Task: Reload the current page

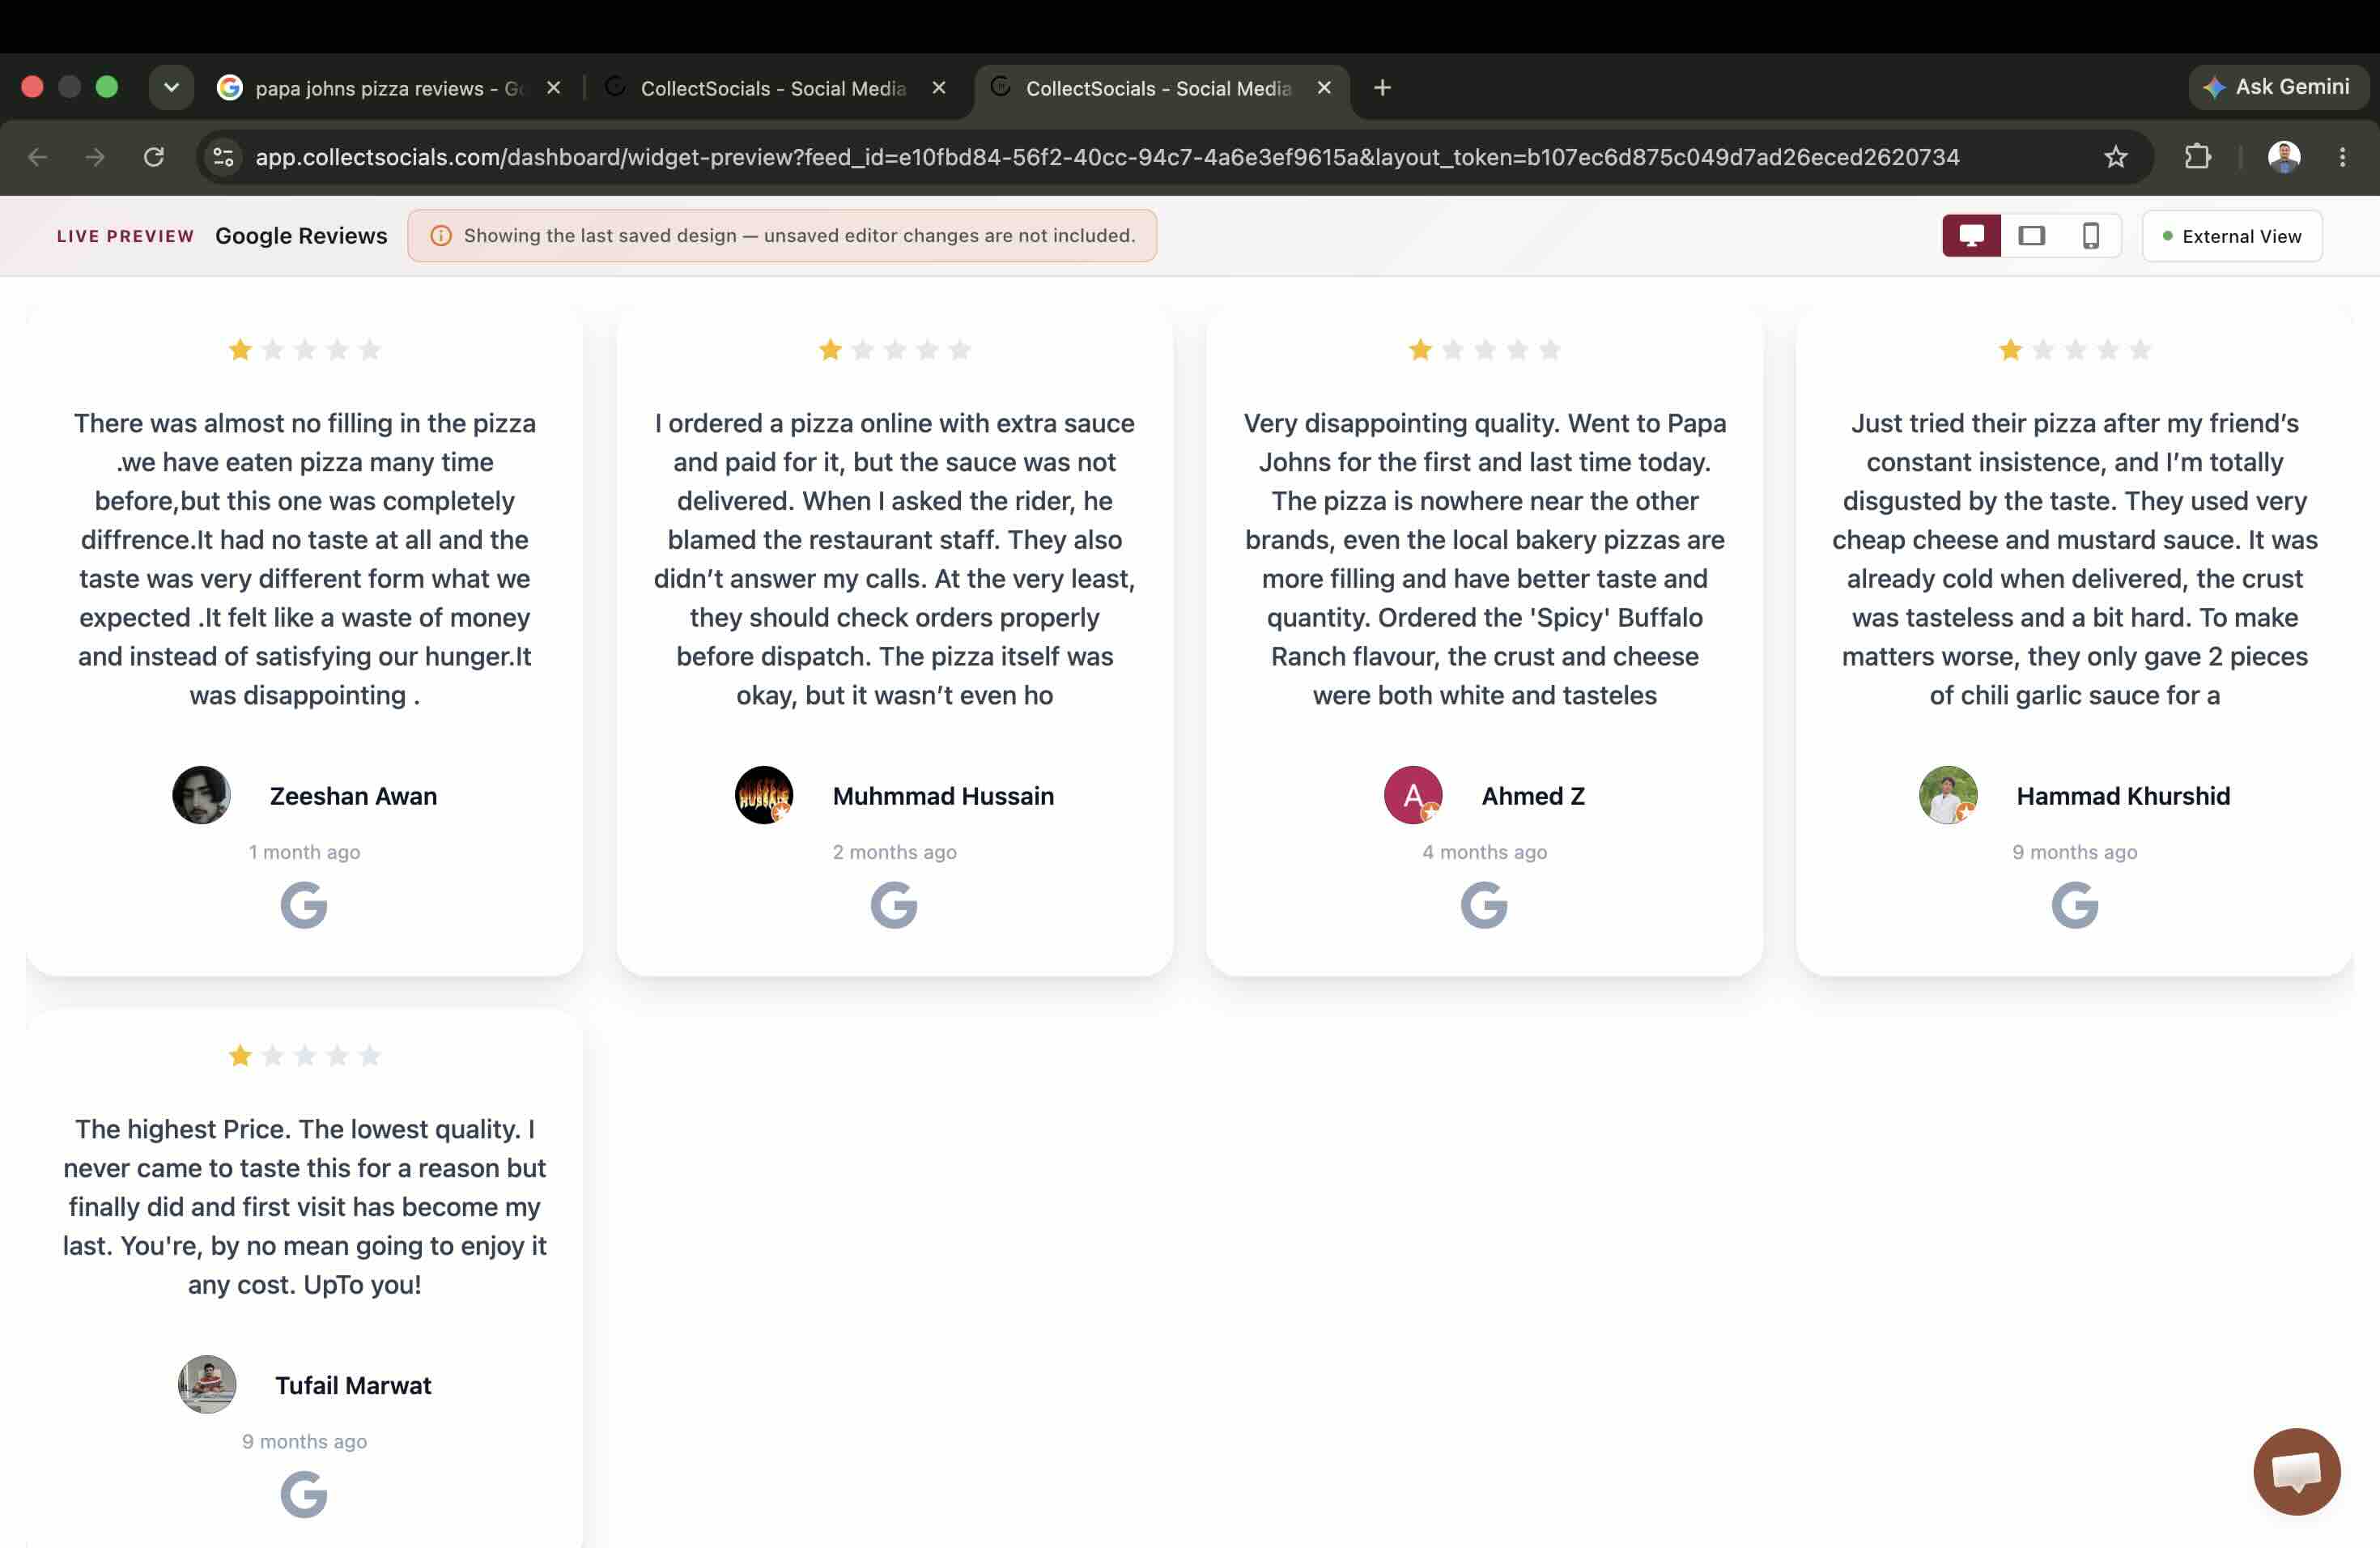Action: click(x=153, y=157)
